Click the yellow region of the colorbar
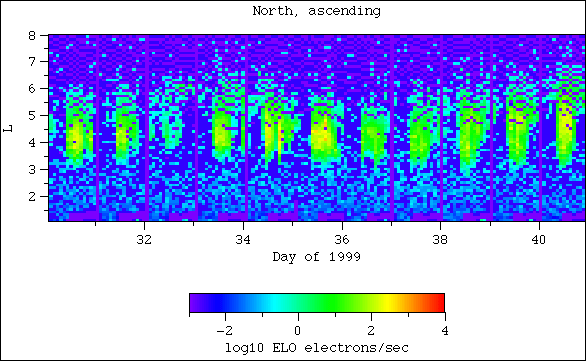 point(389,303)
